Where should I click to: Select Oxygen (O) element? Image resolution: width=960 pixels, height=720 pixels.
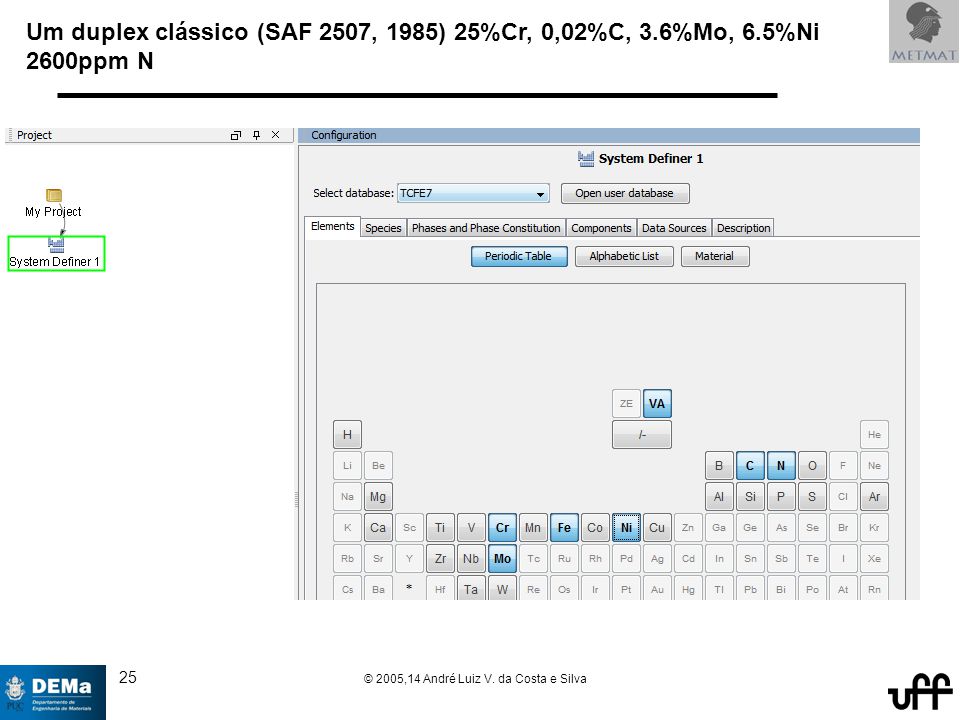(812, 466)
